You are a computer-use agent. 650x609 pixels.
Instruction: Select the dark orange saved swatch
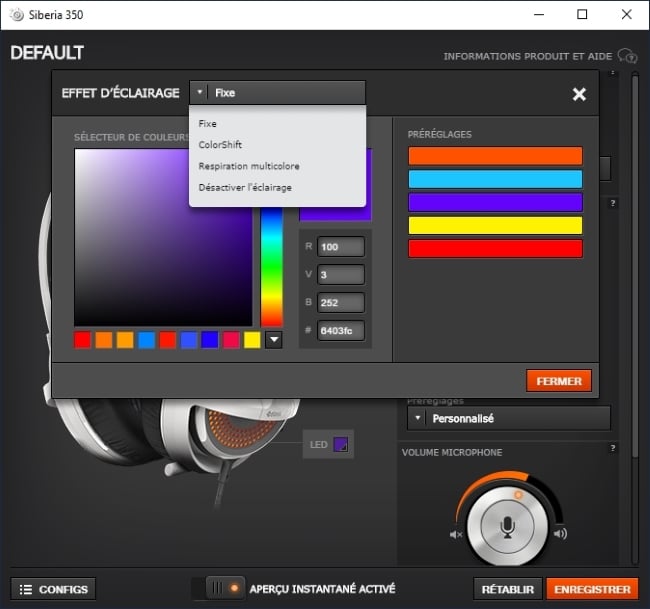104,340
